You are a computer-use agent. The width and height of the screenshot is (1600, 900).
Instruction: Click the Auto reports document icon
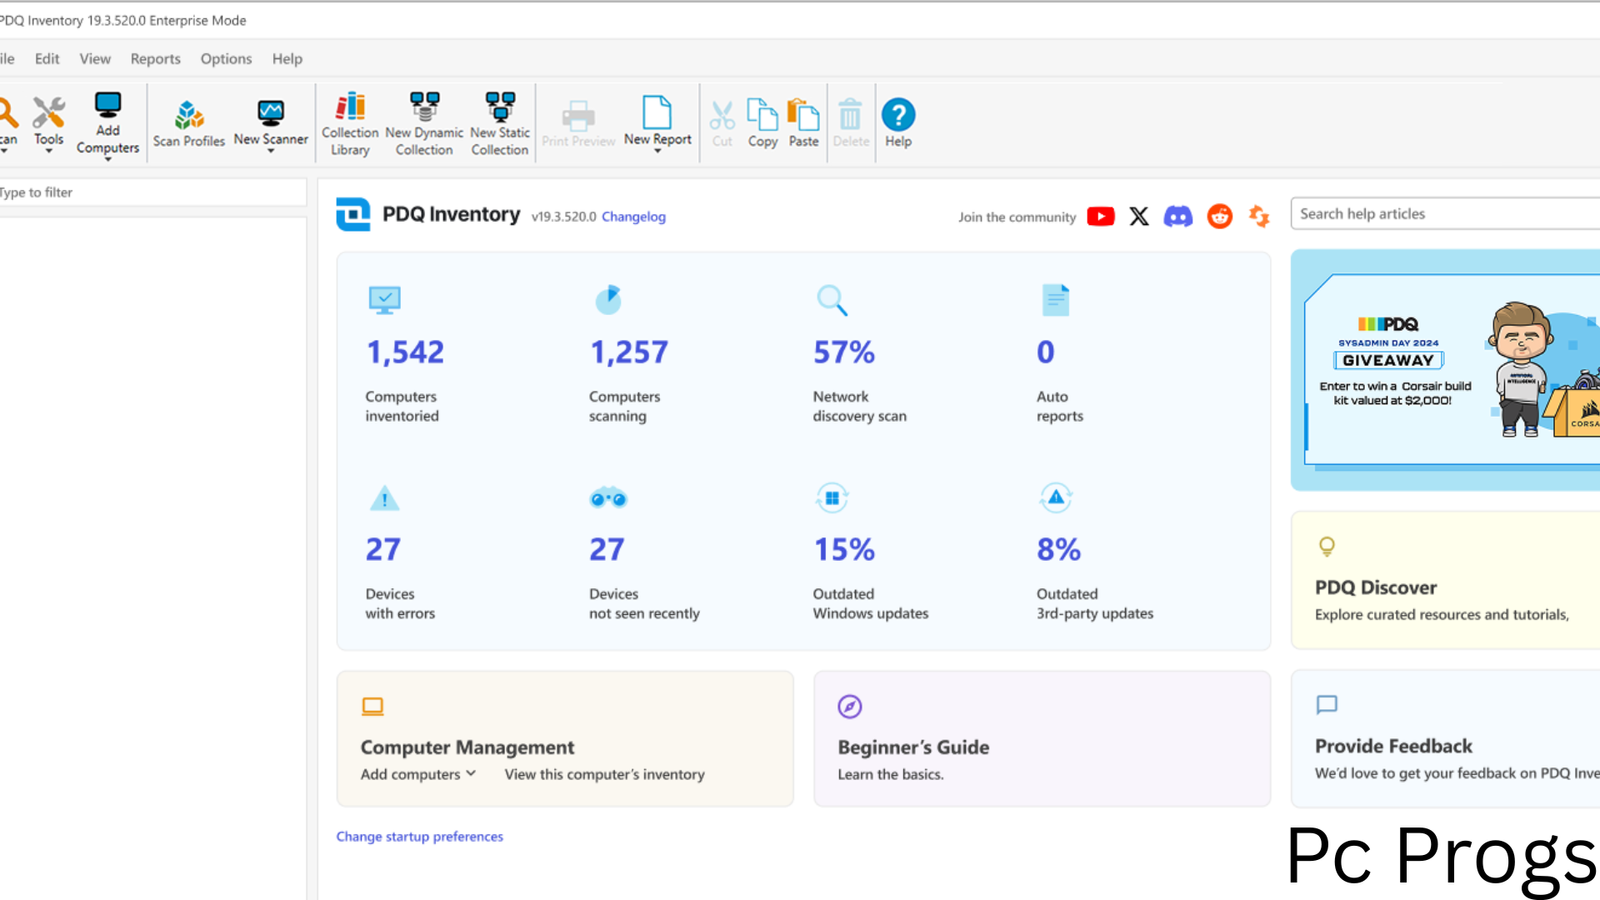pos(1056,300)
